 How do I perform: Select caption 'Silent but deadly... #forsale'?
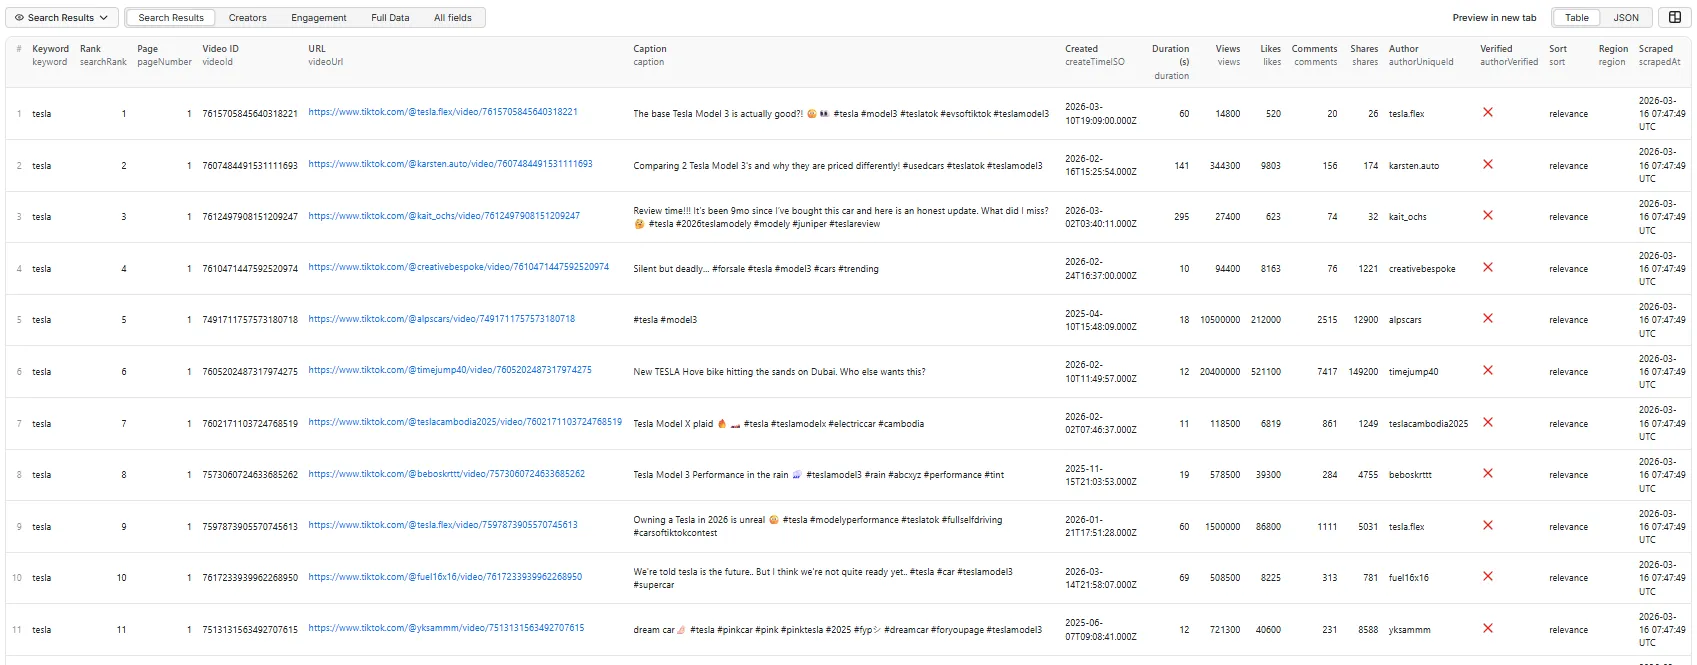pos(756,269)
